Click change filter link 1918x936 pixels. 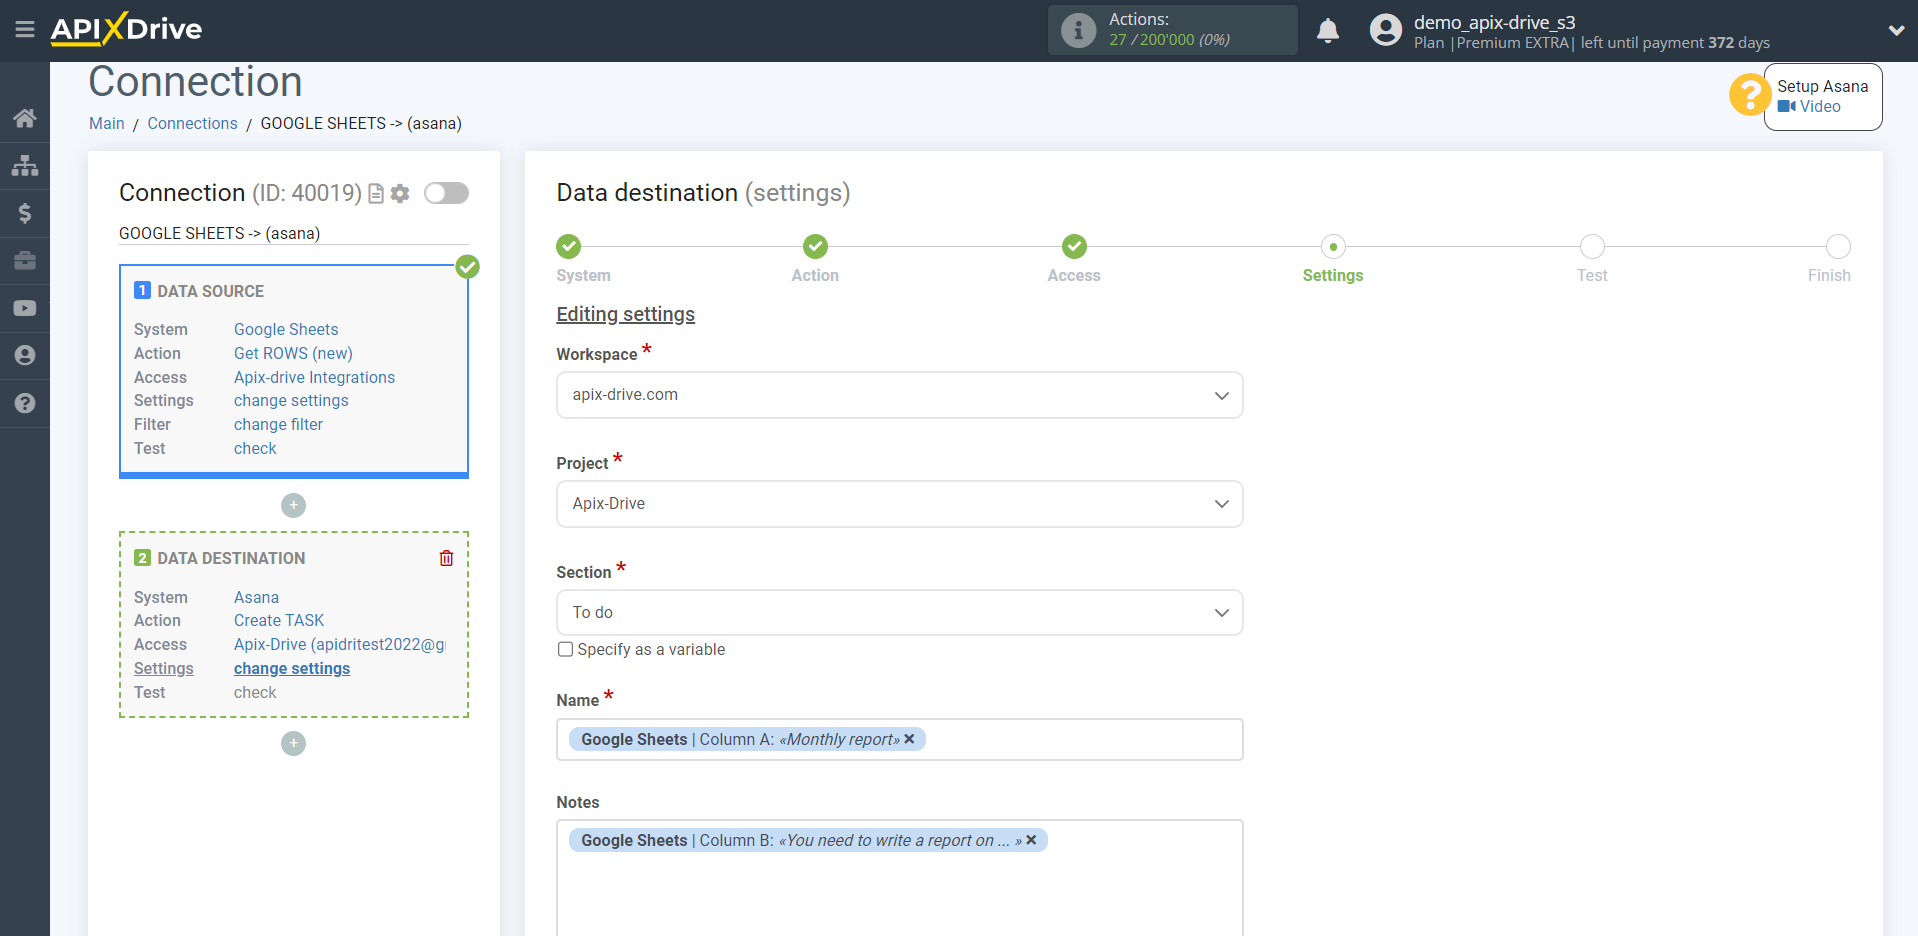(278, 424)
